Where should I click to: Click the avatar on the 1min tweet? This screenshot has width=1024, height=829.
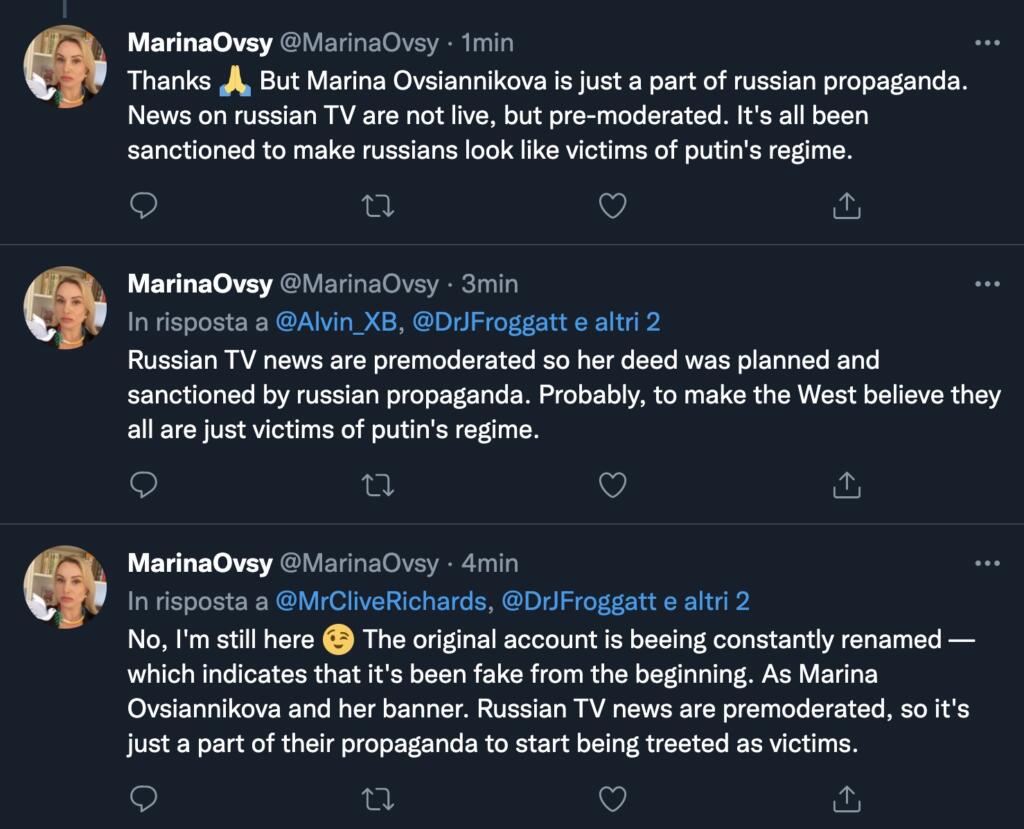click(x=65, y=66)
